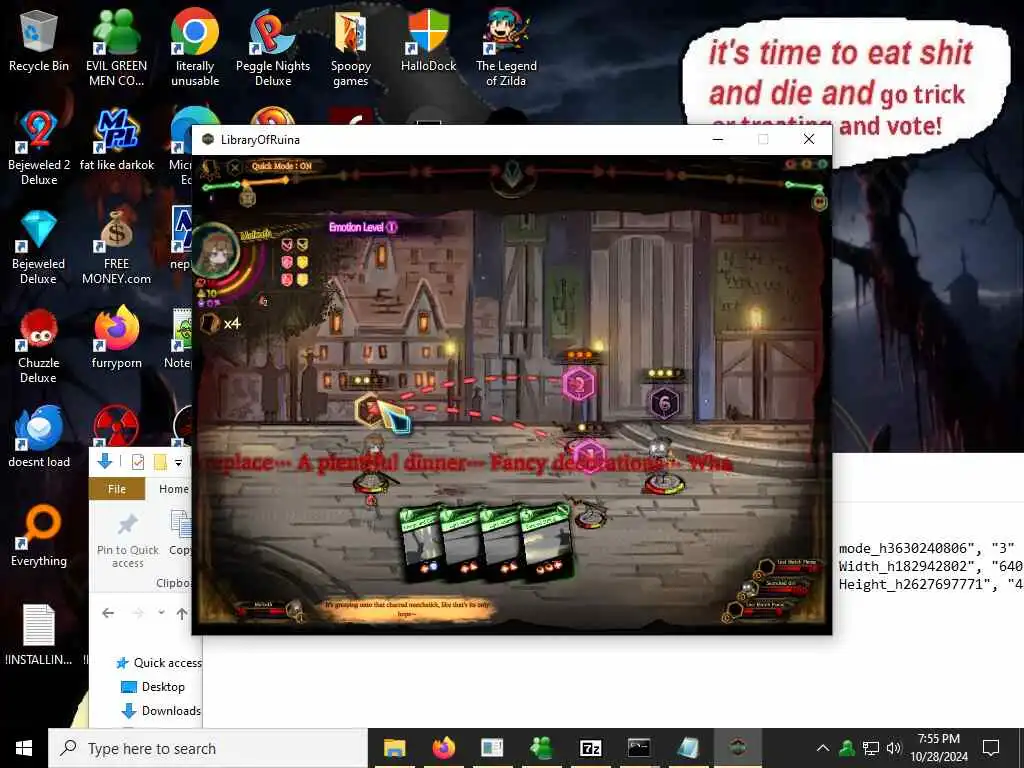1024x768 pixels.
Task: Select the !INSTALLIN... text file on the desktop
Action: click(39, 635)
